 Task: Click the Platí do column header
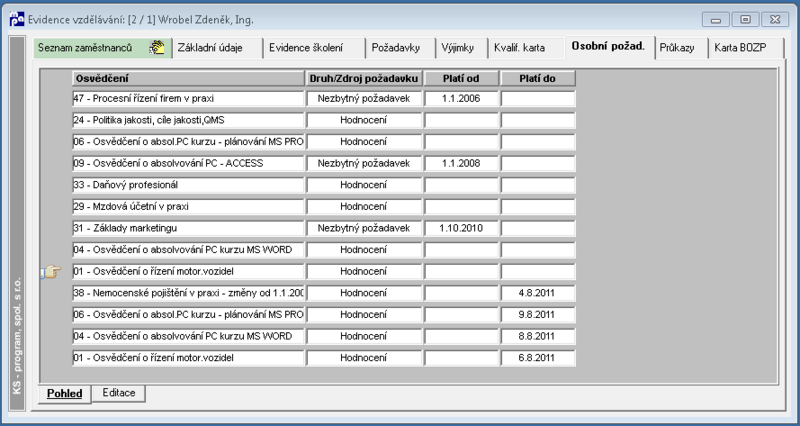tap(538, 79)
